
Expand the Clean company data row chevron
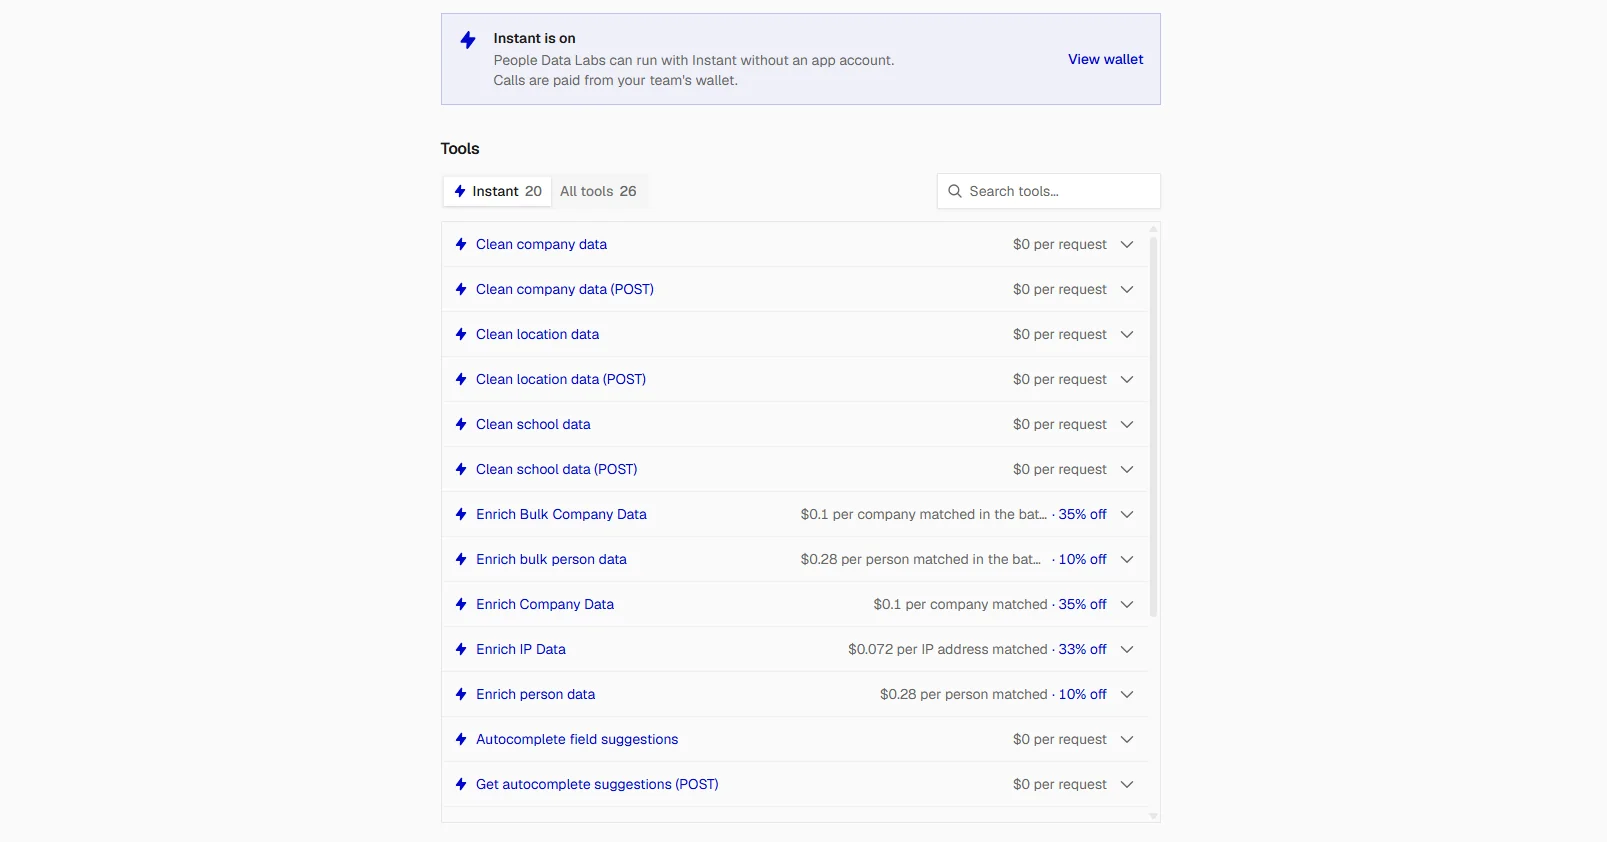pos(1127,244)
